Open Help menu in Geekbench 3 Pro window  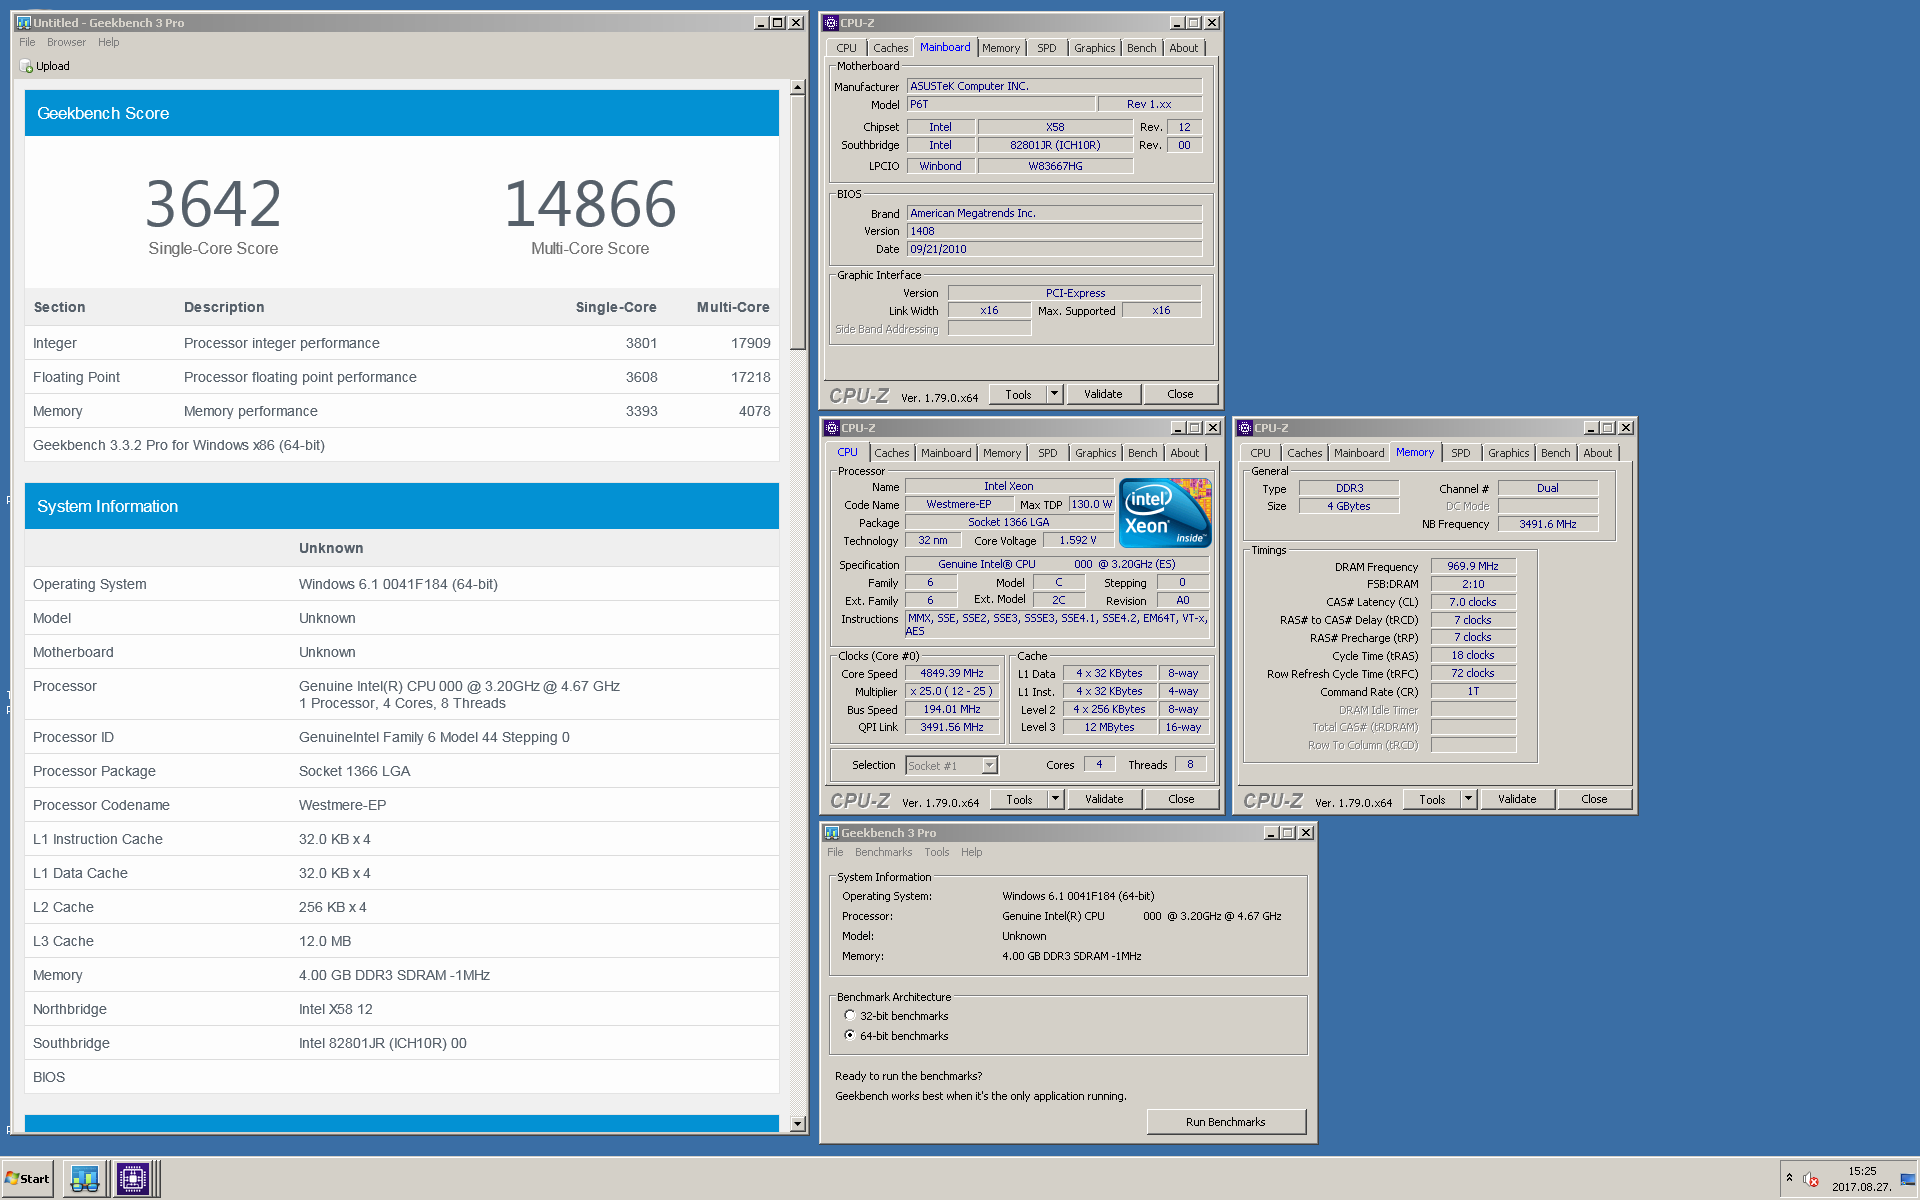971,852
